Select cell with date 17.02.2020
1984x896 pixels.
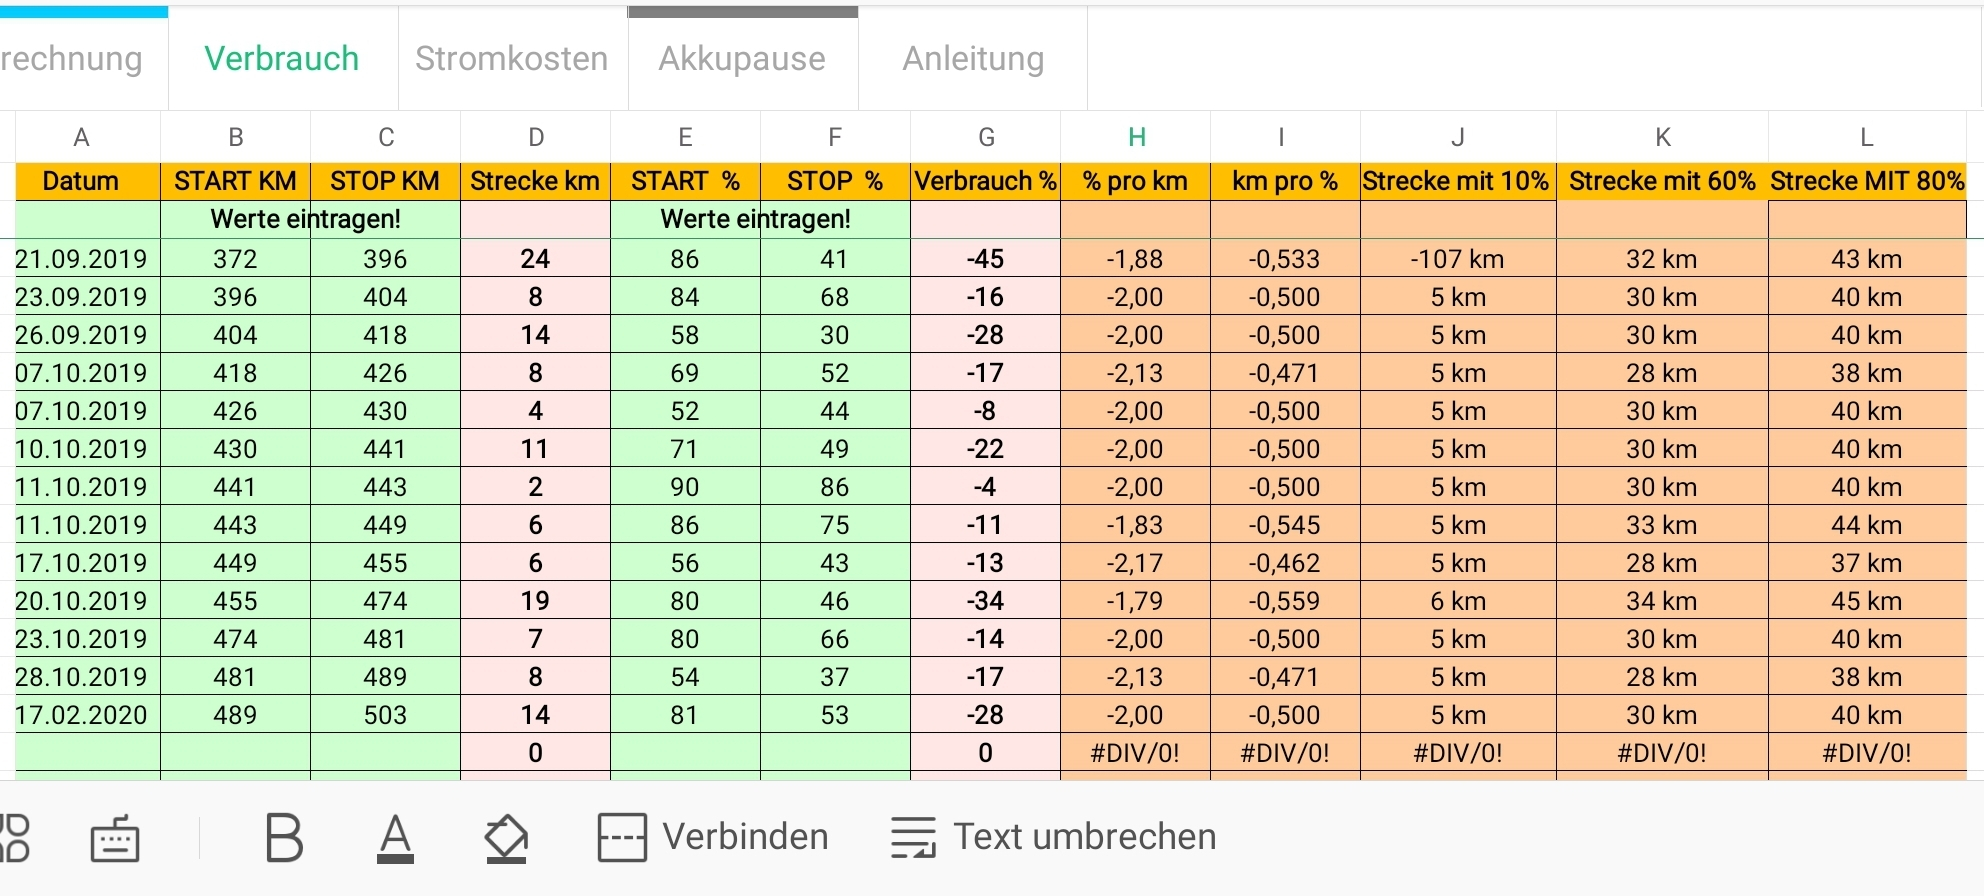[81, 715]
